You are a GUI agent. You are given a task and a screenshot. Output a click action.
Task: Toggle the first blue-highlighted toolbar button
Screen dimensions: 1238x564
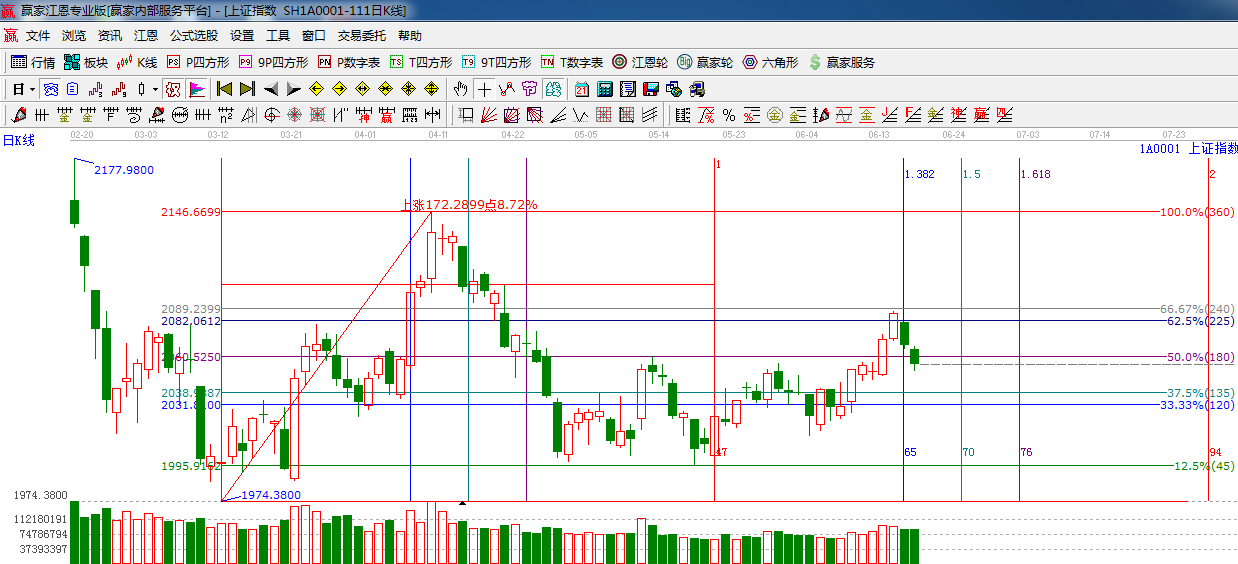[49, 89]
